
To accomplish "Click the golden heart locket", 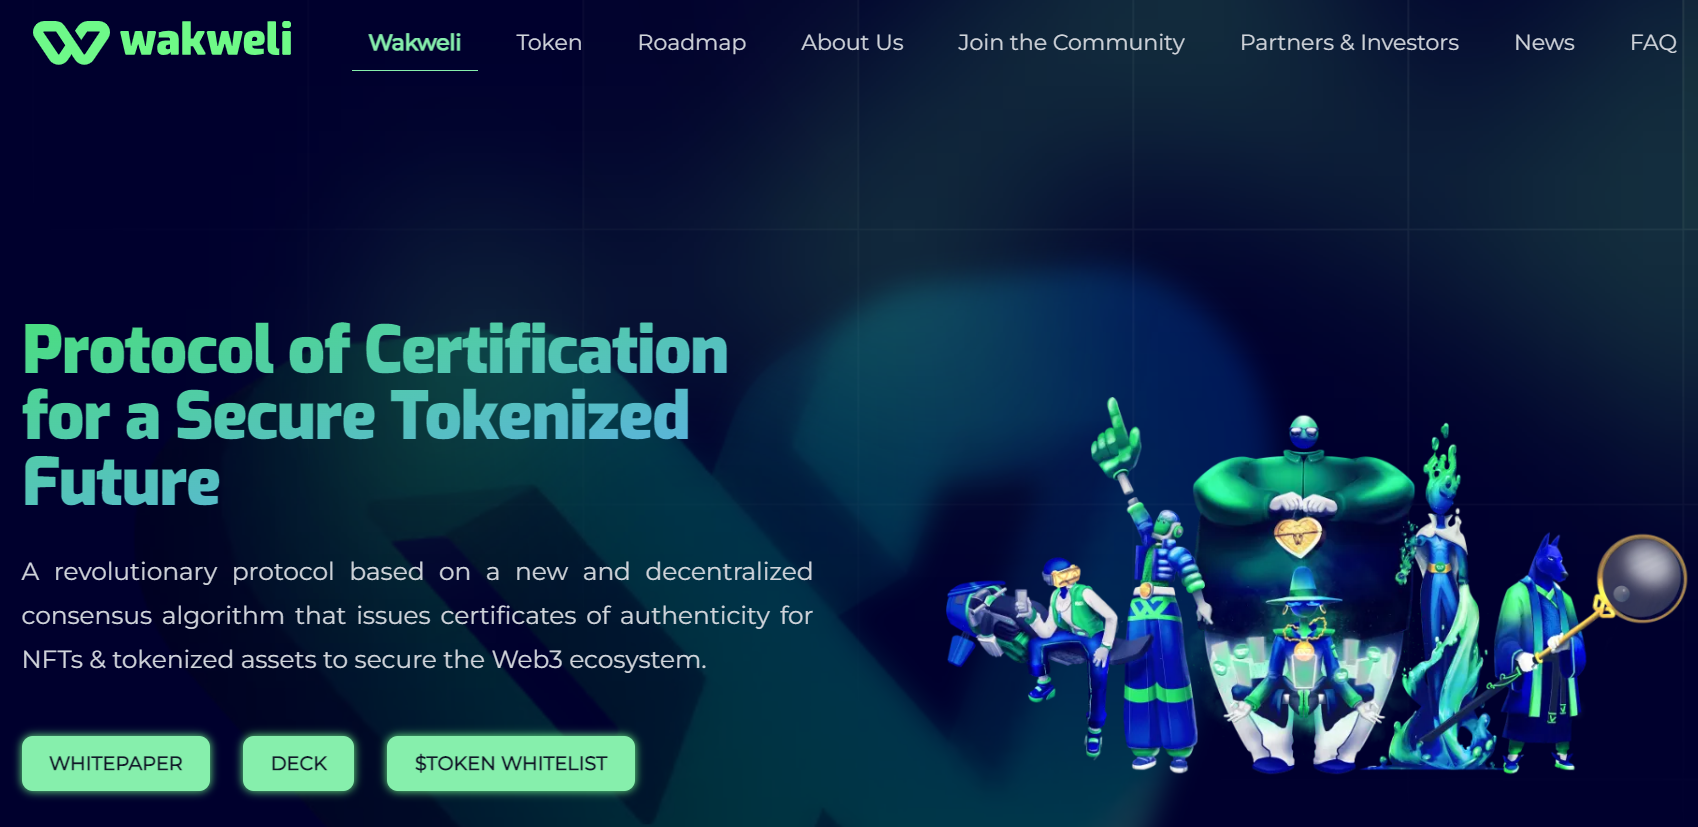I will [x=1298, y=535].
